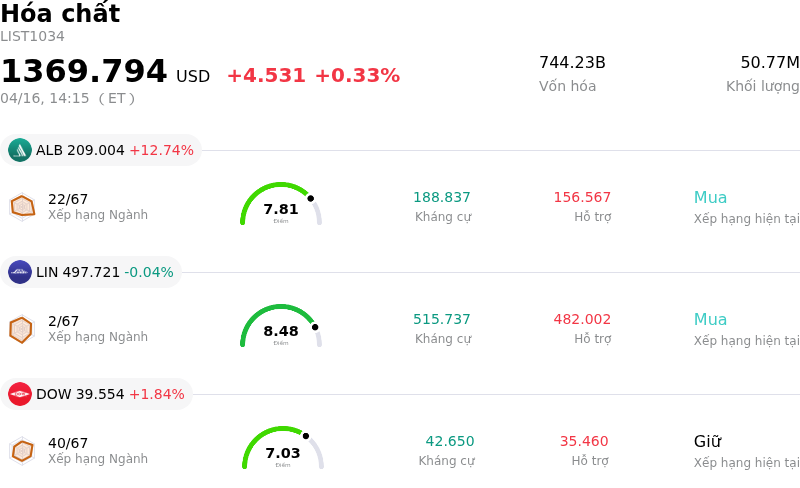Open the LIN 497.721 stock chip
800x488 pixels.
click(x=91, y=272)
